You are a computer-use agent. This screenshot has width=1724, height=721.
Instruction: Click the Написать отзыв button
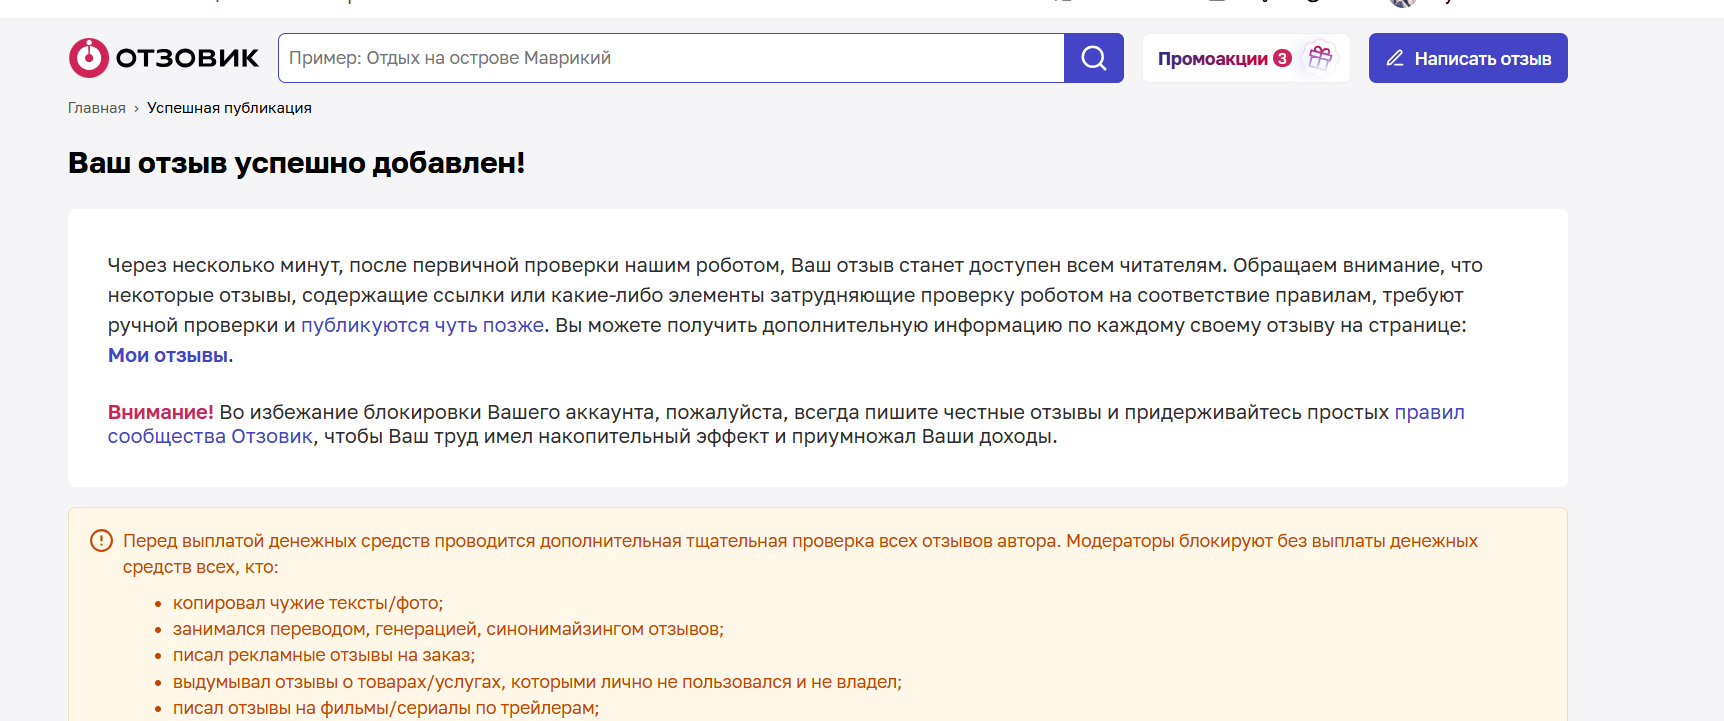coord(1468,58)
